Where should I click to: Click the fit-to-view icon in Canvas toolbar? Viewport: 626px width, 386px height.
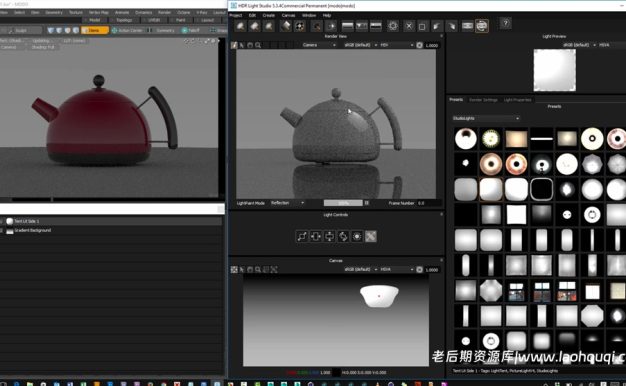(274, 269)
